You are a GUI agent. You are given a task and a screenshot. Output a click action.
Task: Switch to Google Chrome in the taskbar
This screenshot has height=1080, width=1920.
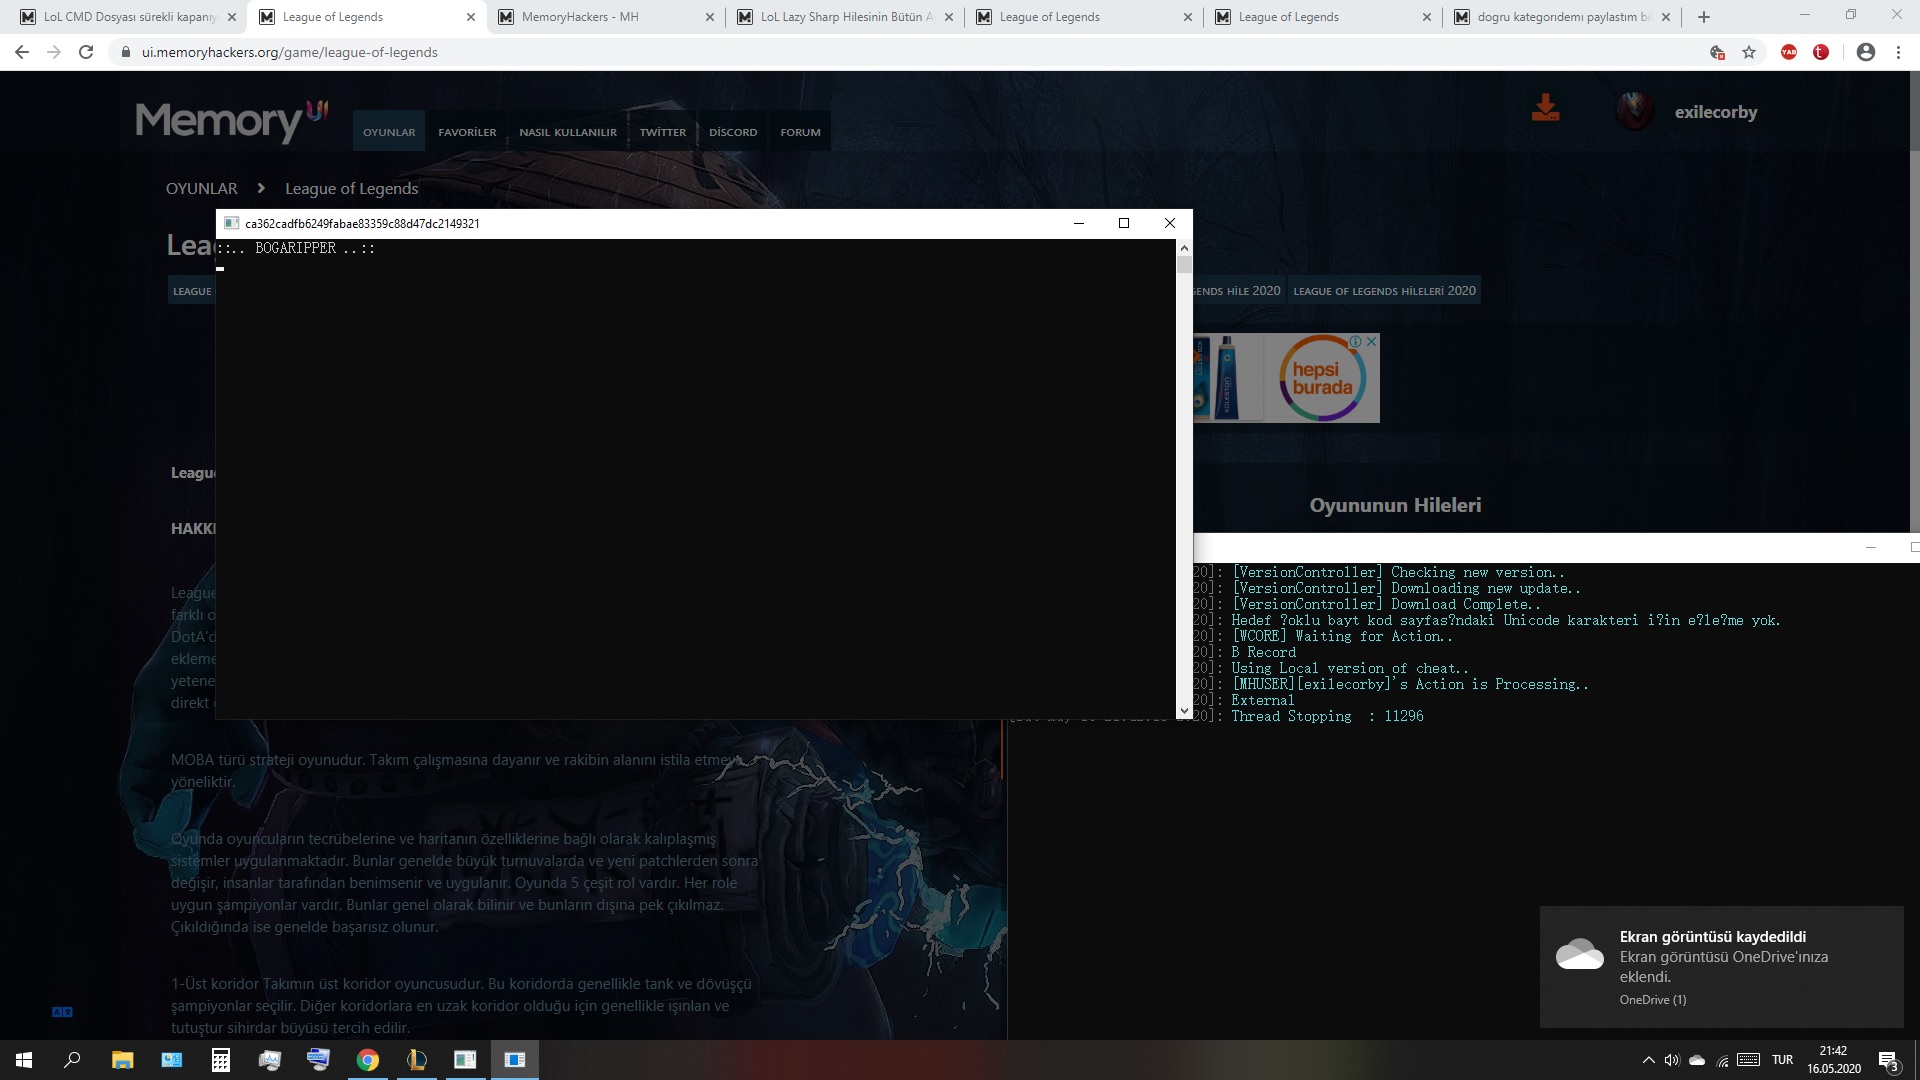coord(368,1060)
